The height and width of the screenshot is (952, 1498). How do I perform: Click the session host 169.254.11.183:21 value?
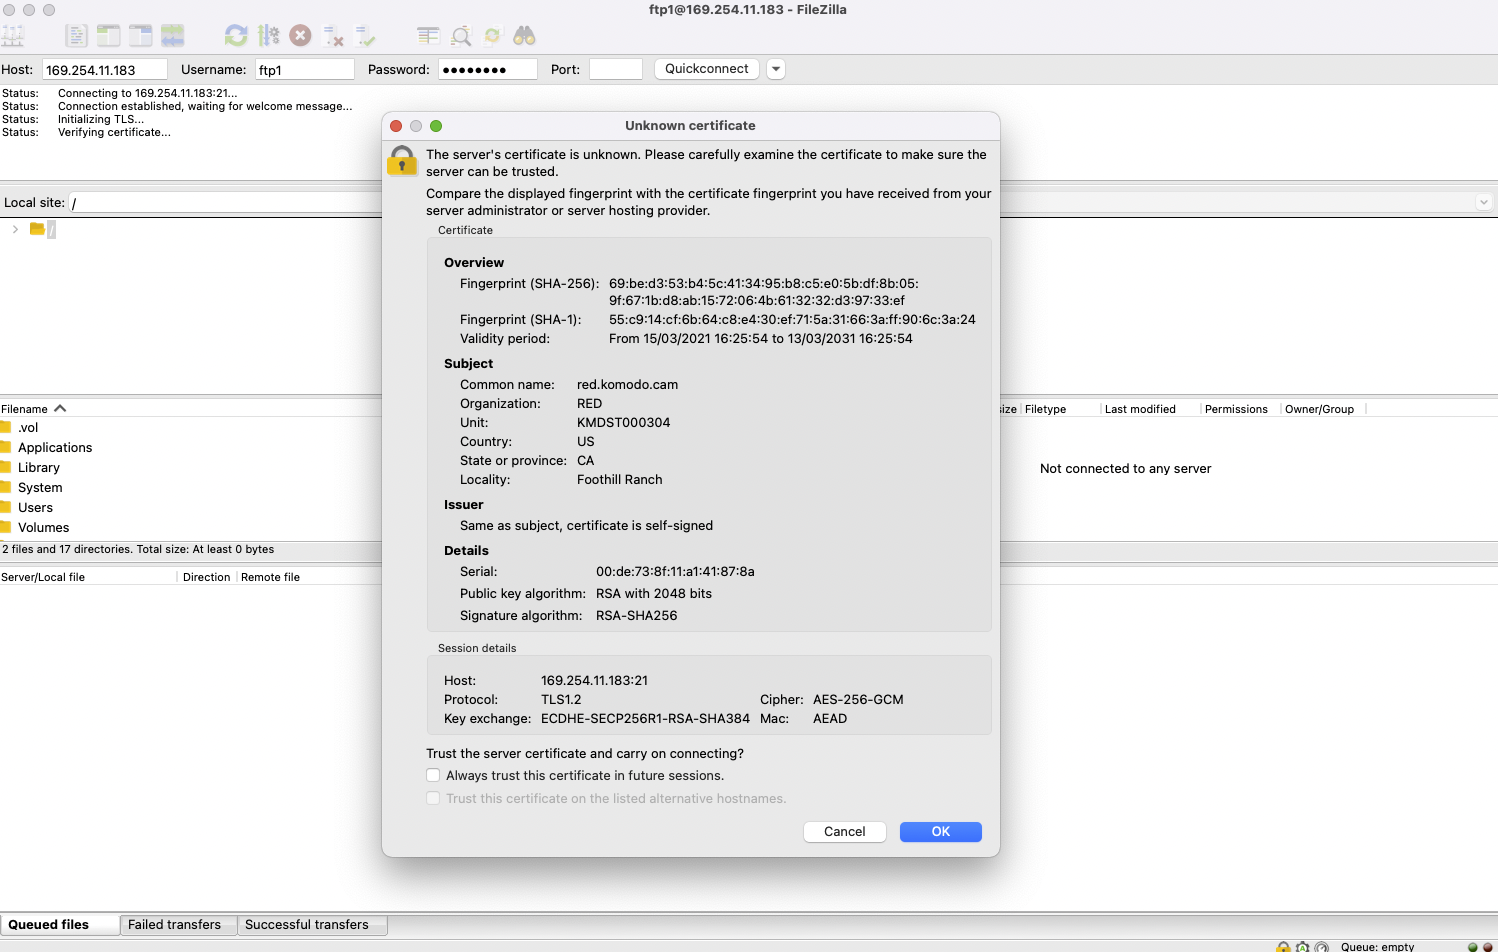(x=594, y=681)
